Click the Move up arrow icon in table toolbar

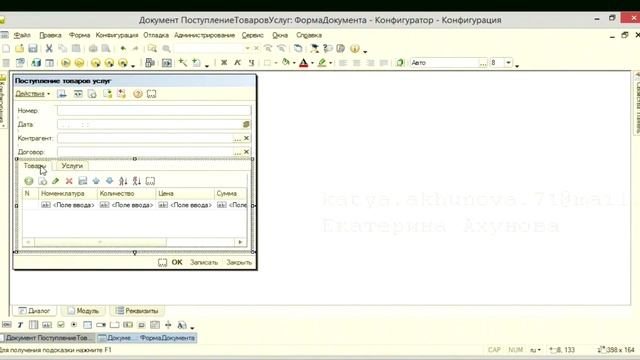[x=96, y=181]
